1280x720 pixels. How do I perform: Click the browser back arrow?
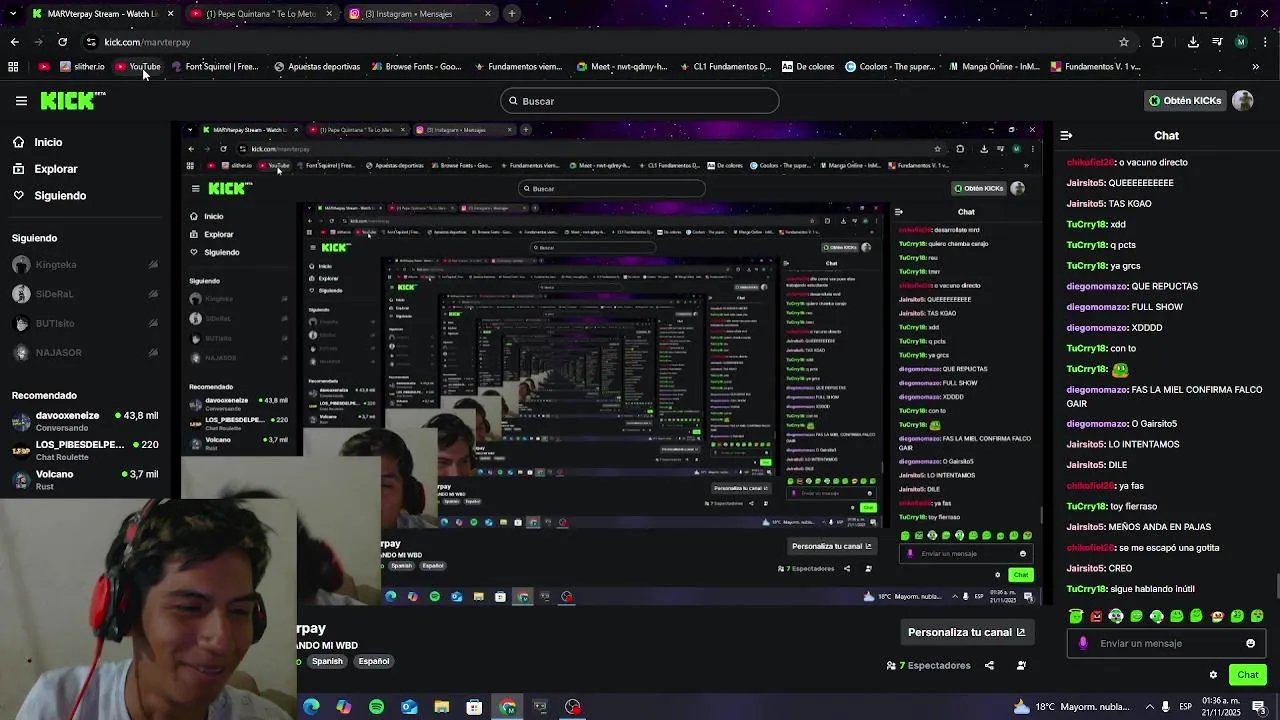(x=14, y=42)
